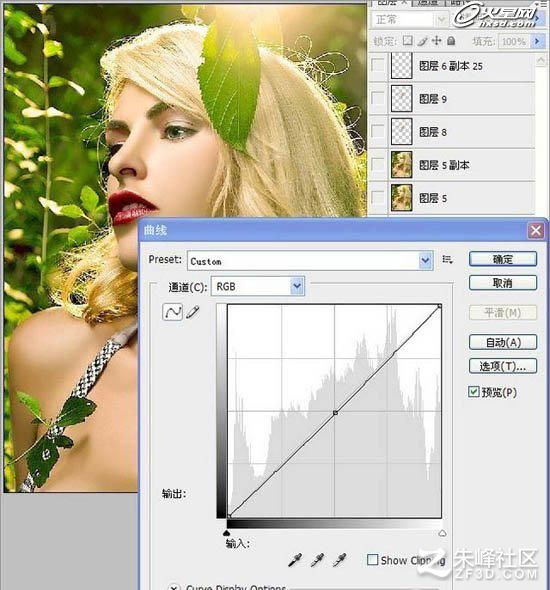Select the top-right curve endpoint
The image size is (550, 590).
point(439,307)
